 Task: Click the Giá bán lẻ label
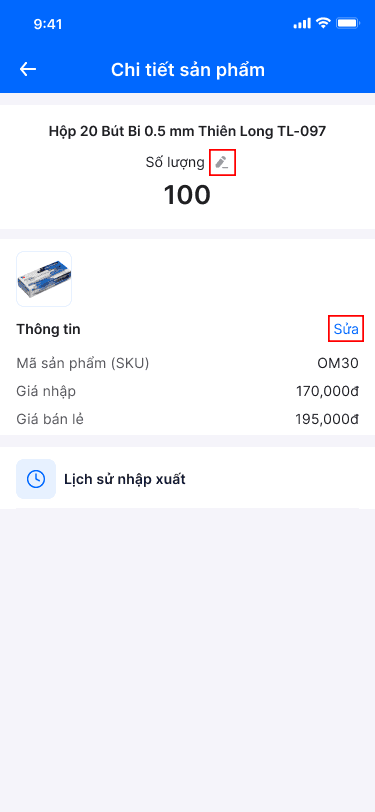click(x=50, y=419)
